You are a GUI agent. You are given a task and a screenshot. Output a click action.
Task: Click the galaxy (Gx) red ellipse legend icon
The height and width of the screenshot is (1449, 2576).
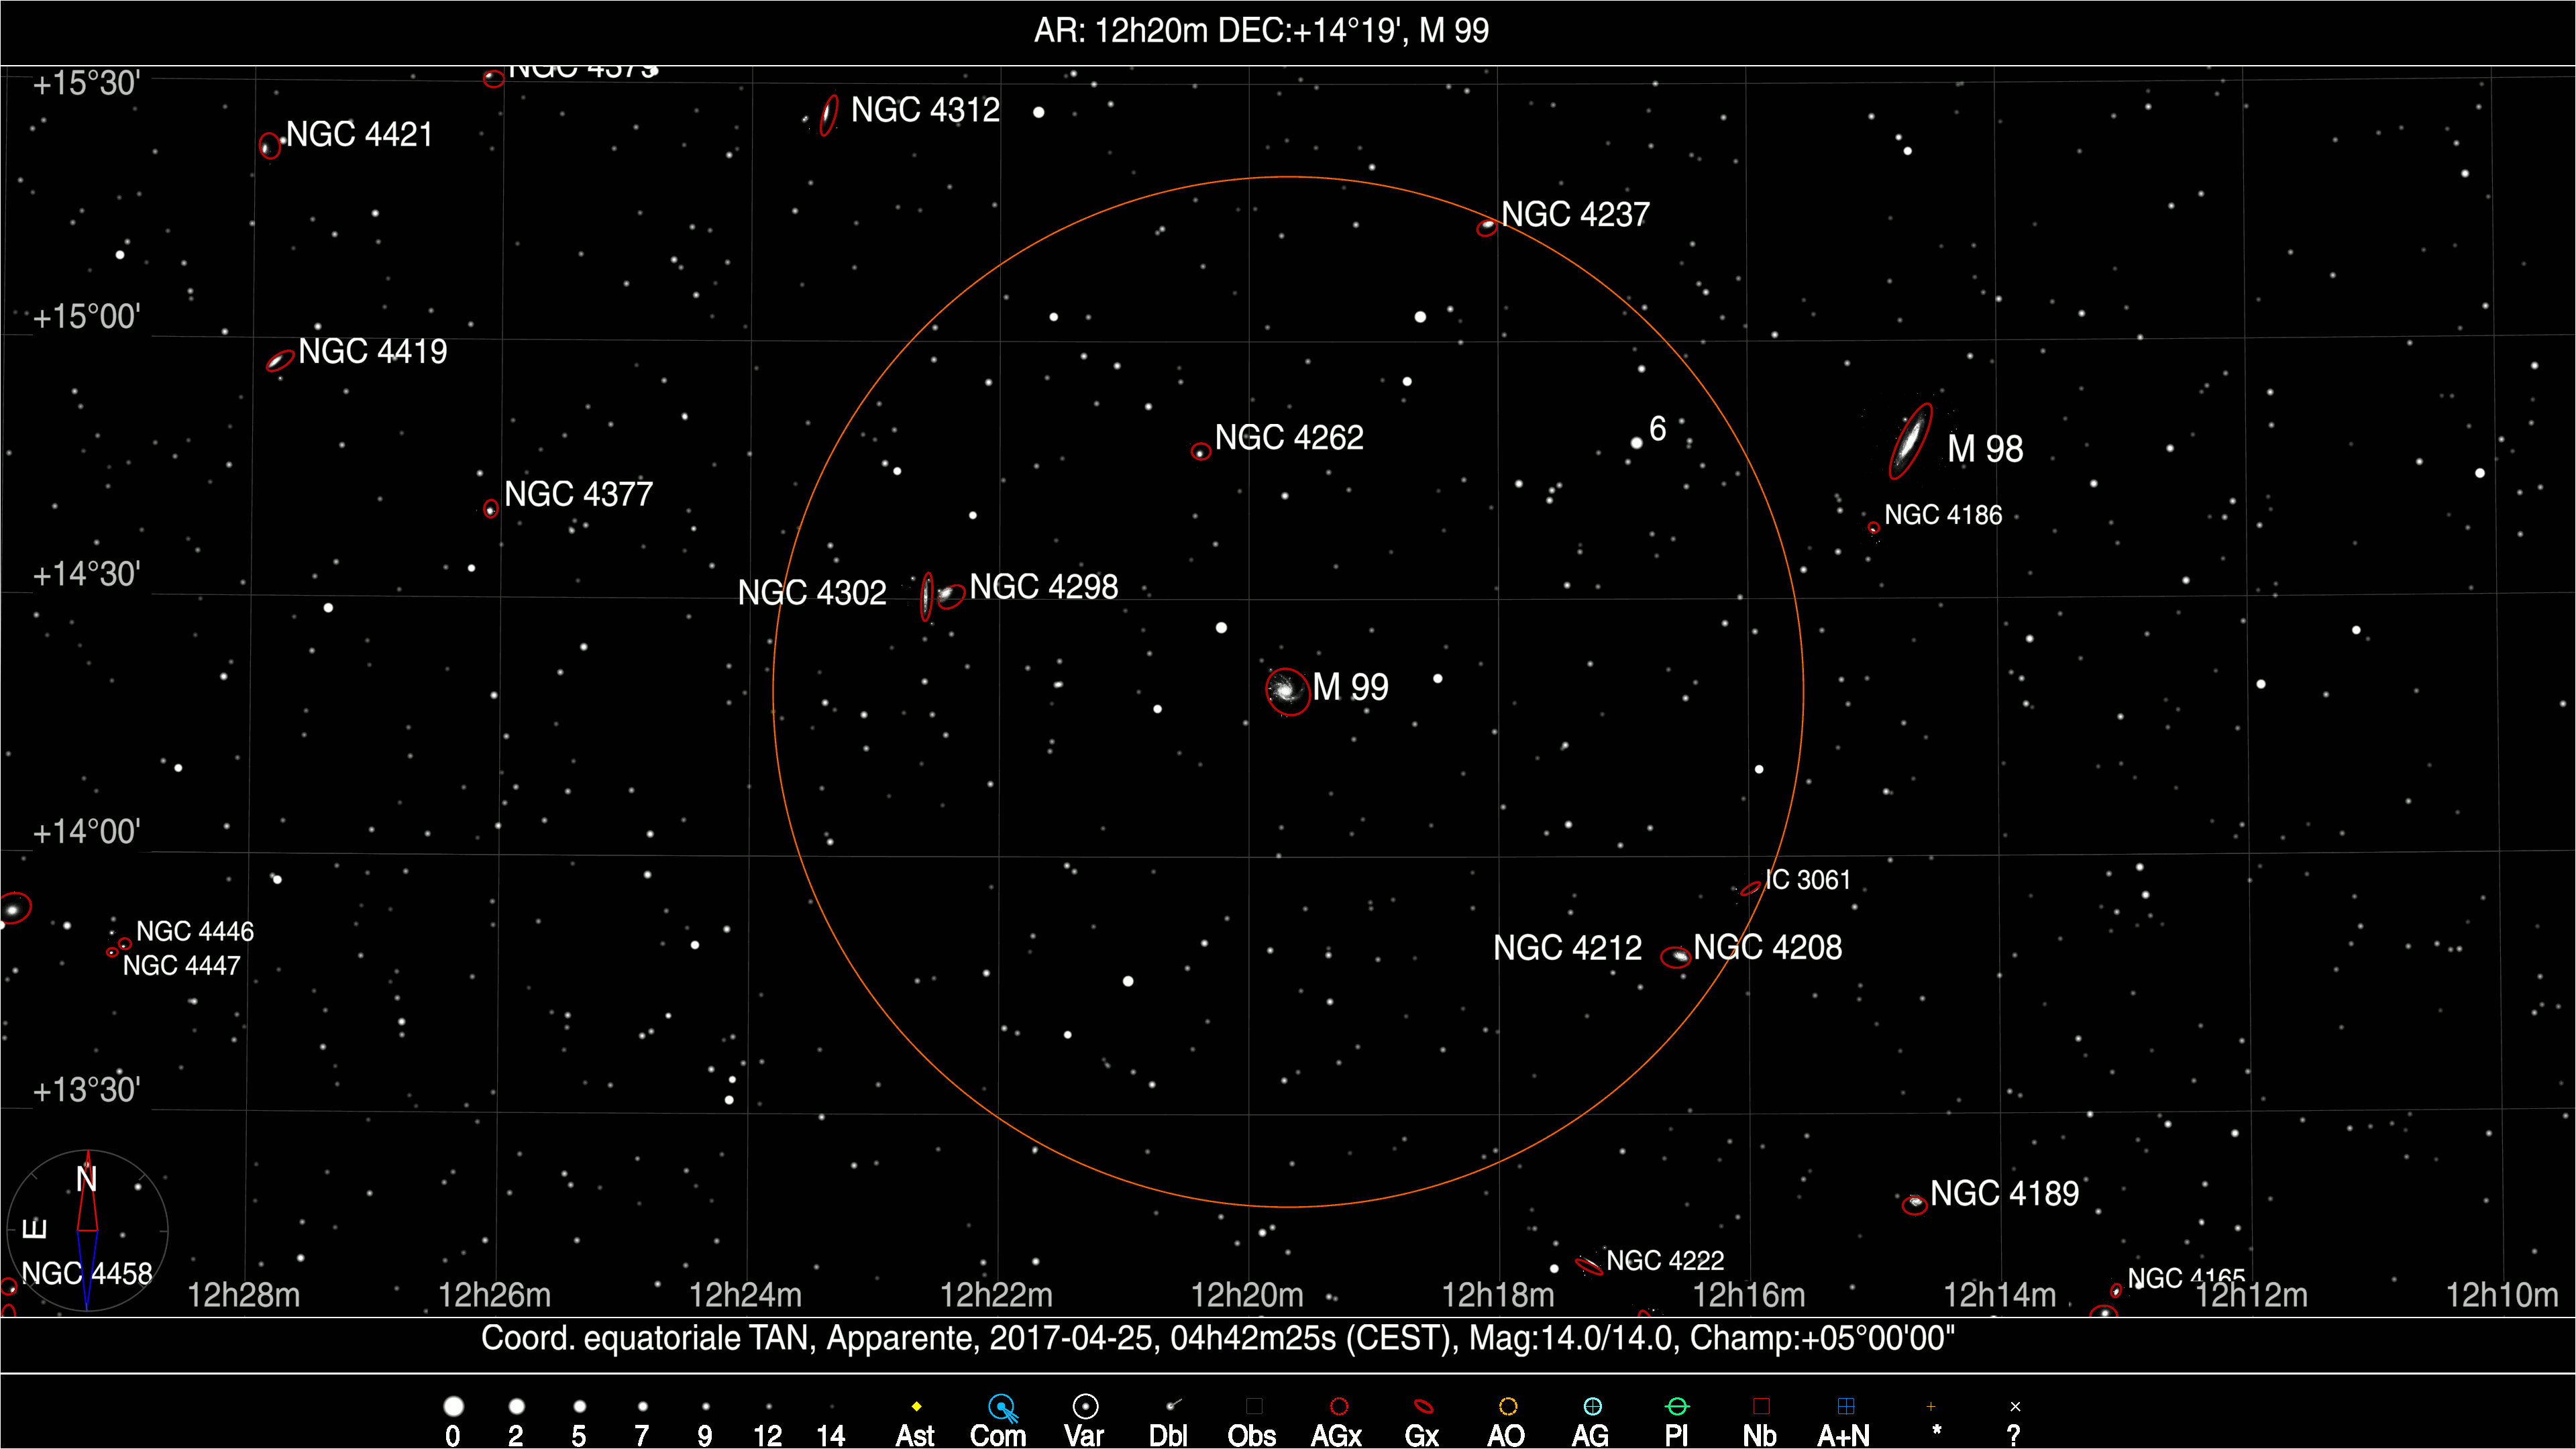pyautogui.click(x=1423, y=1407)
